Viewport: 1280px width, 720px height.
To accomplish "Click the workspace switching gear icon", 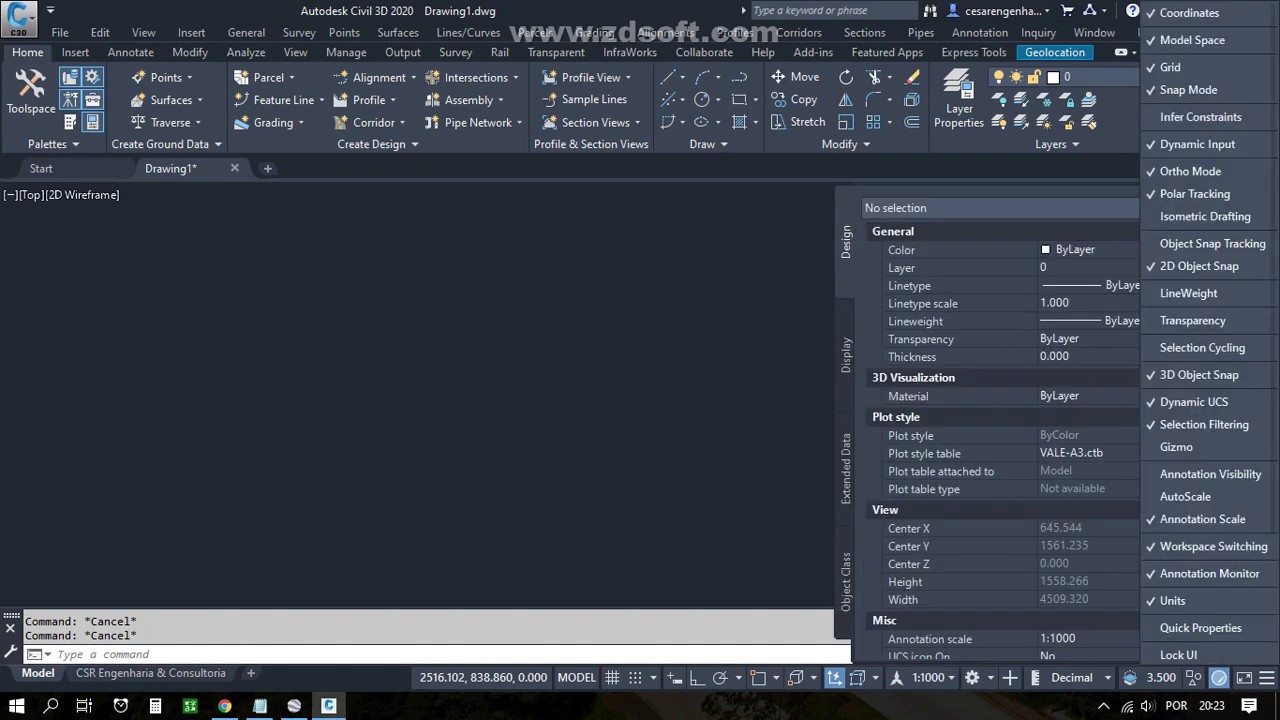I will [972, 677].
